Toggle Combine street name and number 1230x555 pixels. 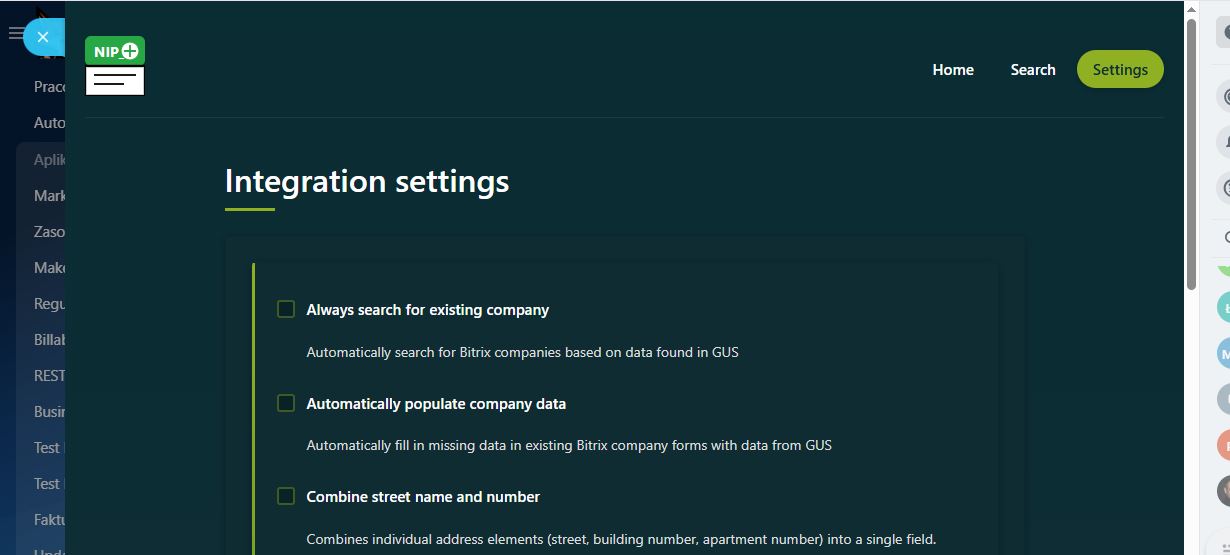coord(286,496)
